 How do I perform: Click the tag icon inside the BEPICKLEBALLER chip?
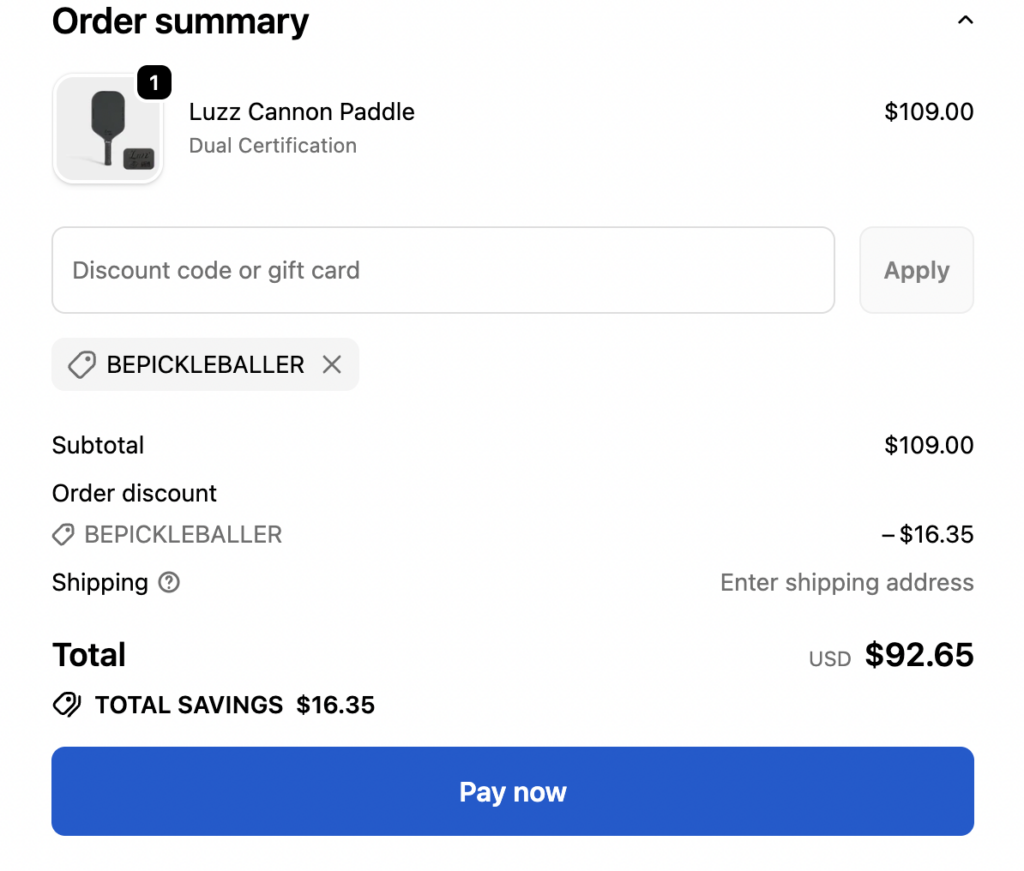(x=82, y=365)
